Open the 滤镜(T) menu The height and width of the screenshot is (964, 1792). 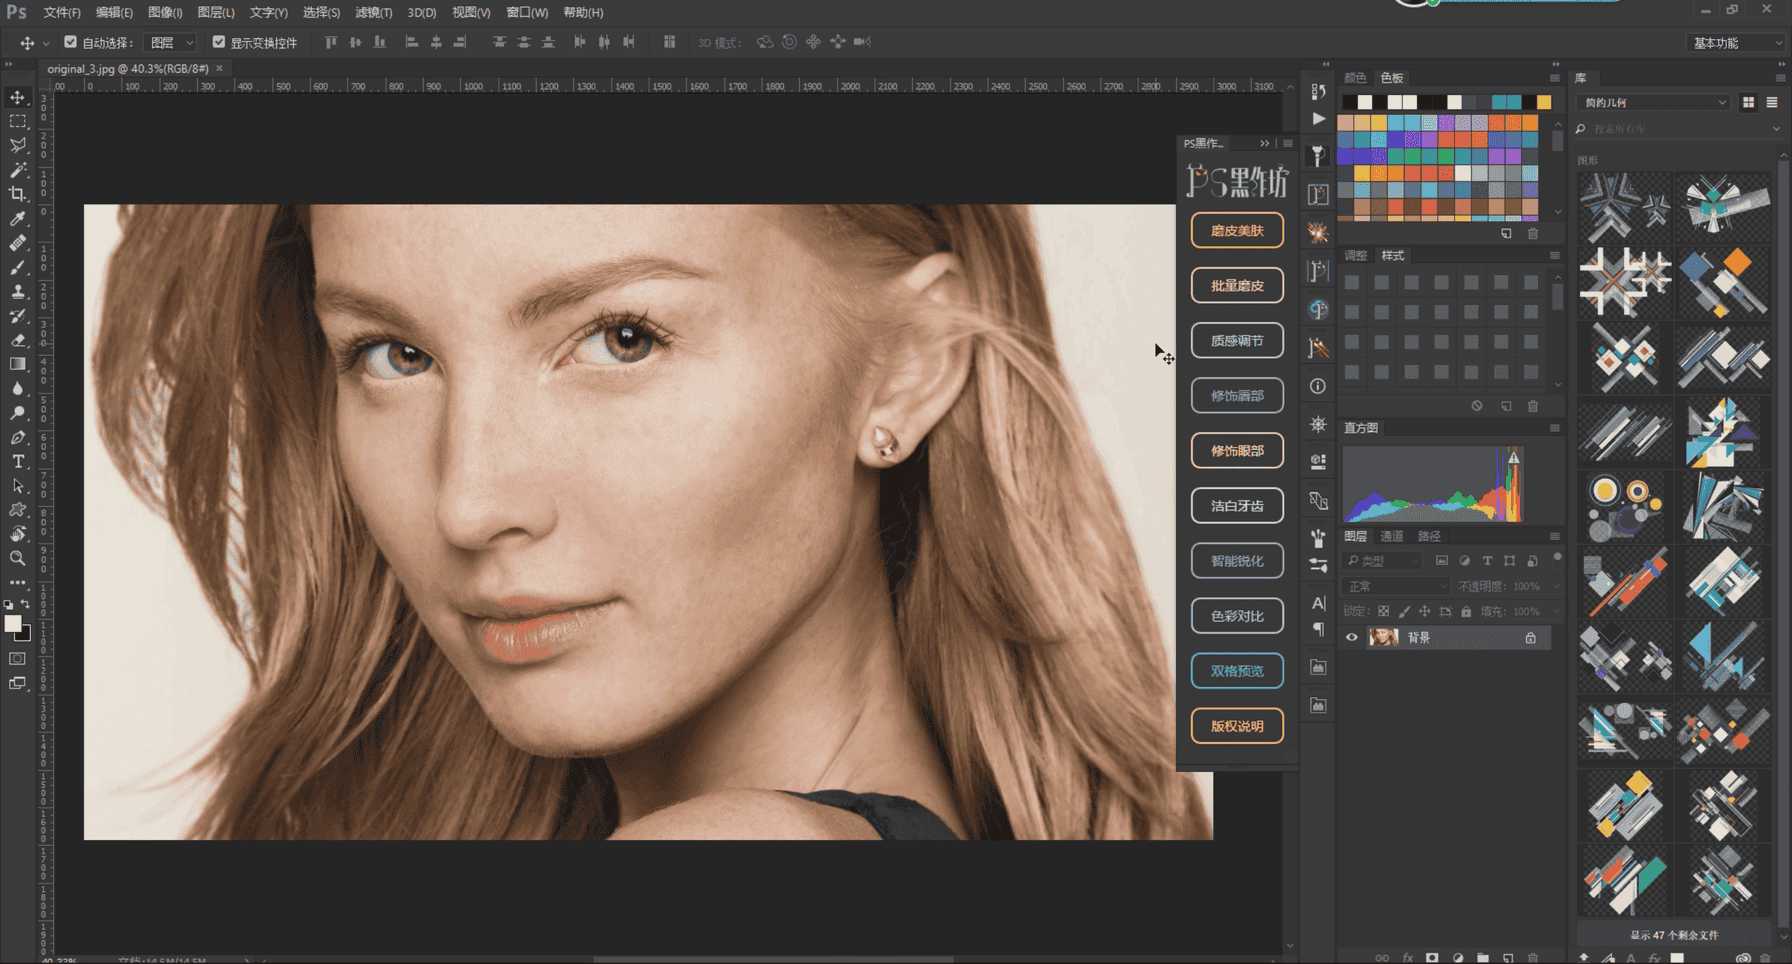coord(373,12)
